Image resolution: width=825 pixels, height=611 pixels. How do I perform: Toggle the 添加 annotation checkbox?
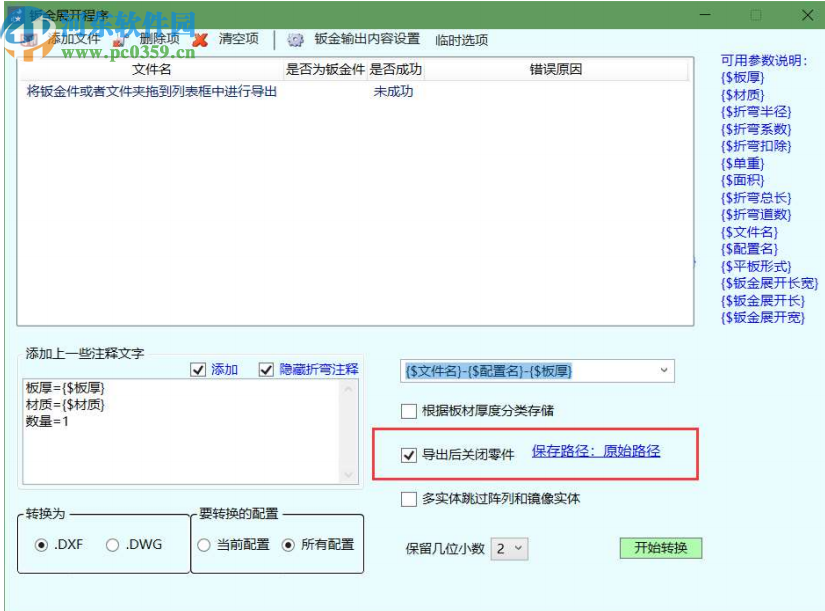(x=198, y=370)
